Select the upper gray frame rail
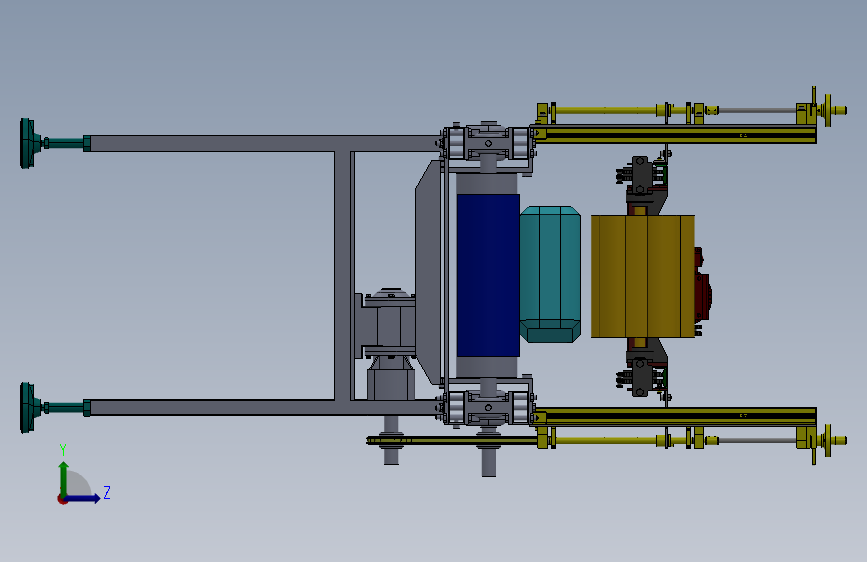 point(265,143)
